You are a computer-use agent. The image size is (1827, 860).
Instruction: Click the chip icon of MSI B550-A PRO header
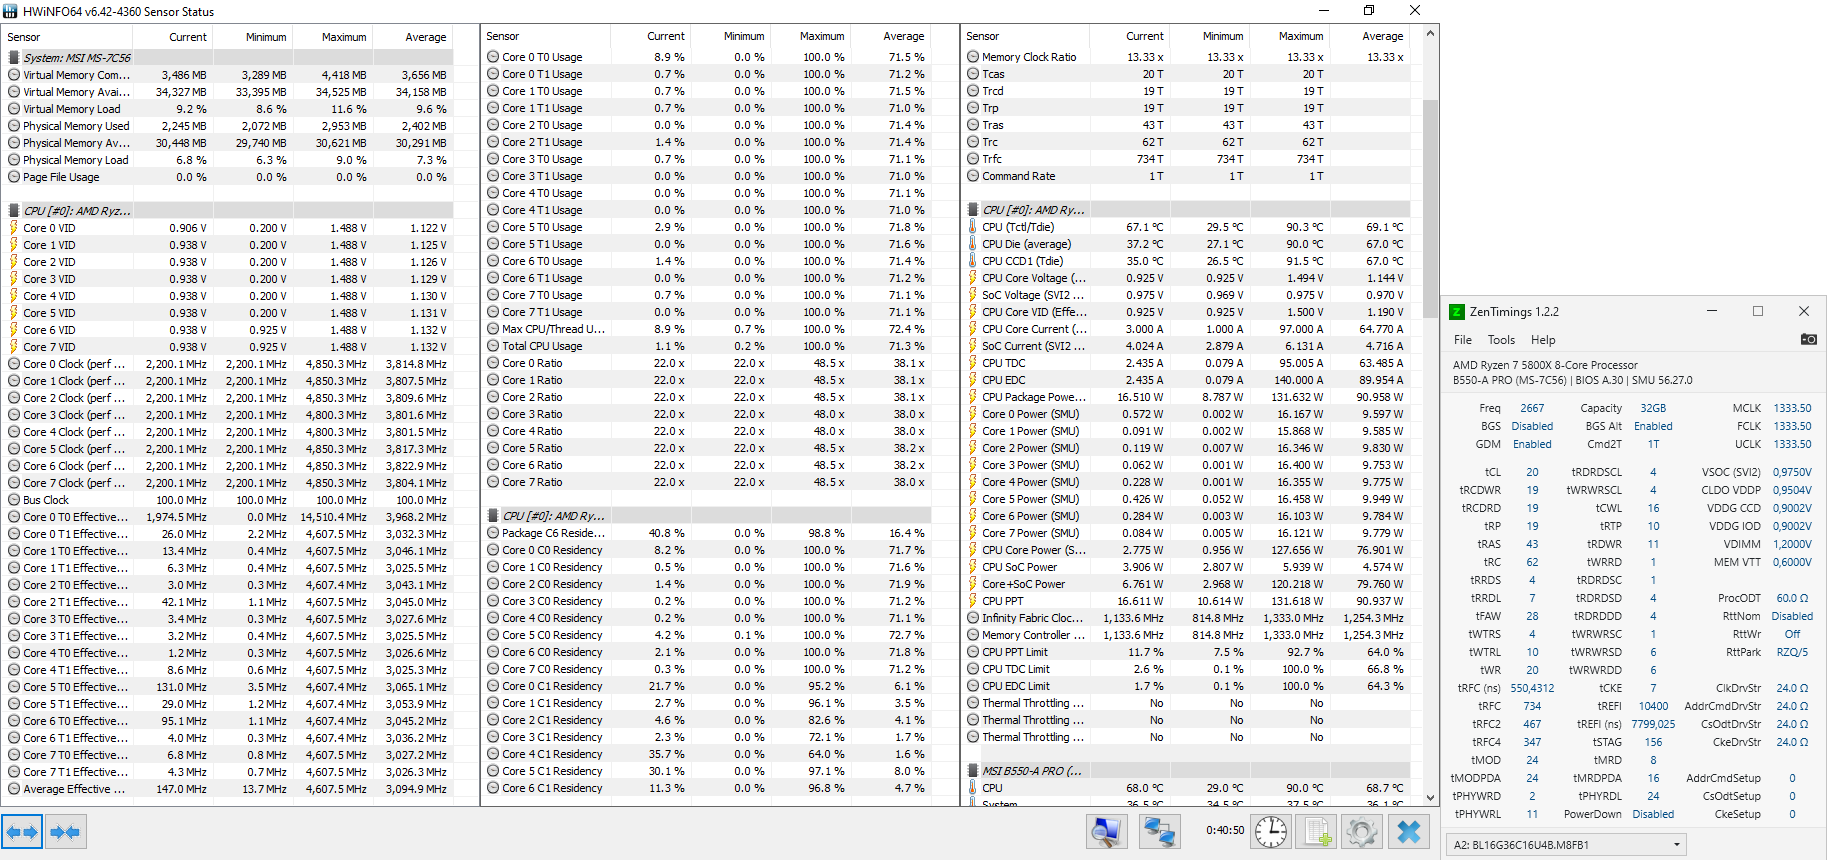point(973,771)
